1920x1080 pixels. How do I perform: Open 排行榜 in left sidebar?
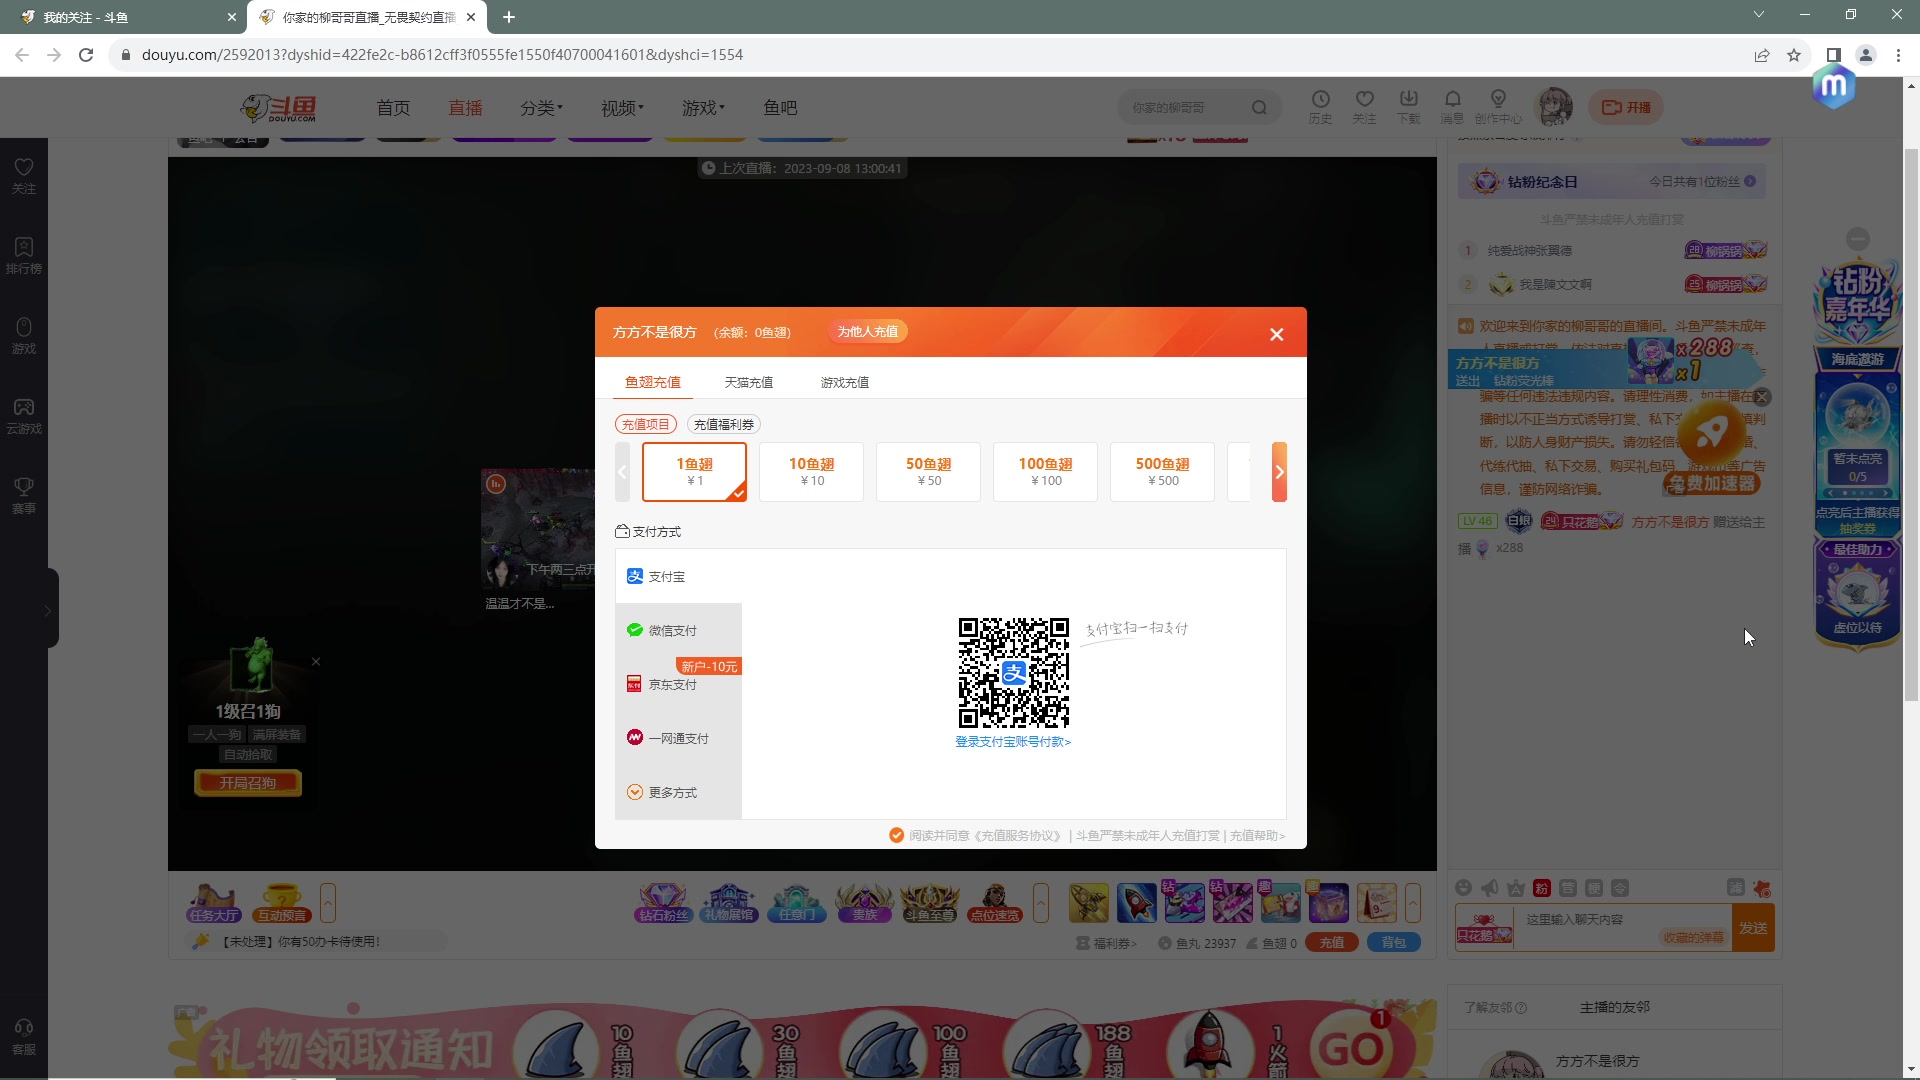[x=24, y=256]
